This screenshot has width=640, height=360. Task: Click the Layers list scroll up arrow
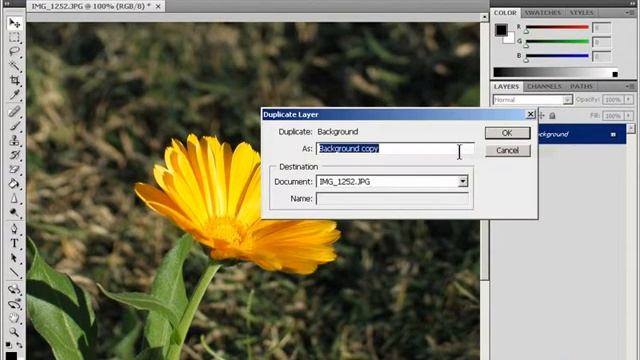click(x=631, y=128)
